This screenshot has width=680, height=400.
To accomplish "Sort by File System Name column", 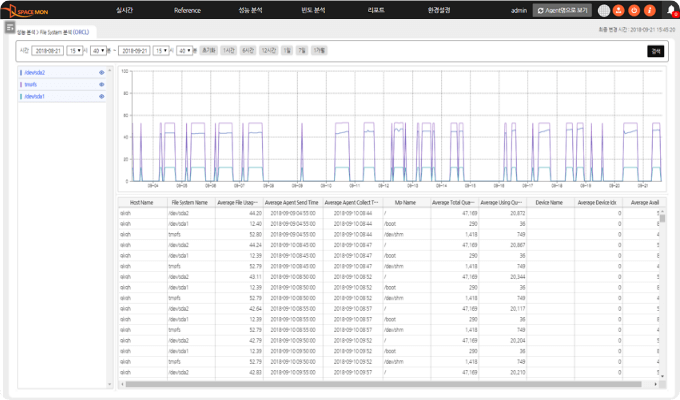I will tap(190, 203).
